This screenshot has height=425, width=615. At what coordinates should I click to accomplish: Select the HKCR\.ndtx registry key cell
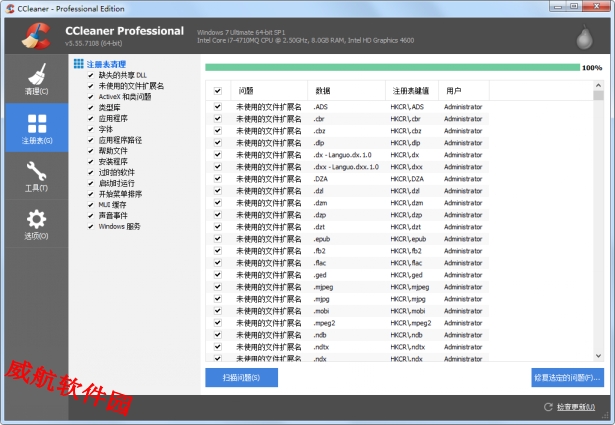coord(408,347)
